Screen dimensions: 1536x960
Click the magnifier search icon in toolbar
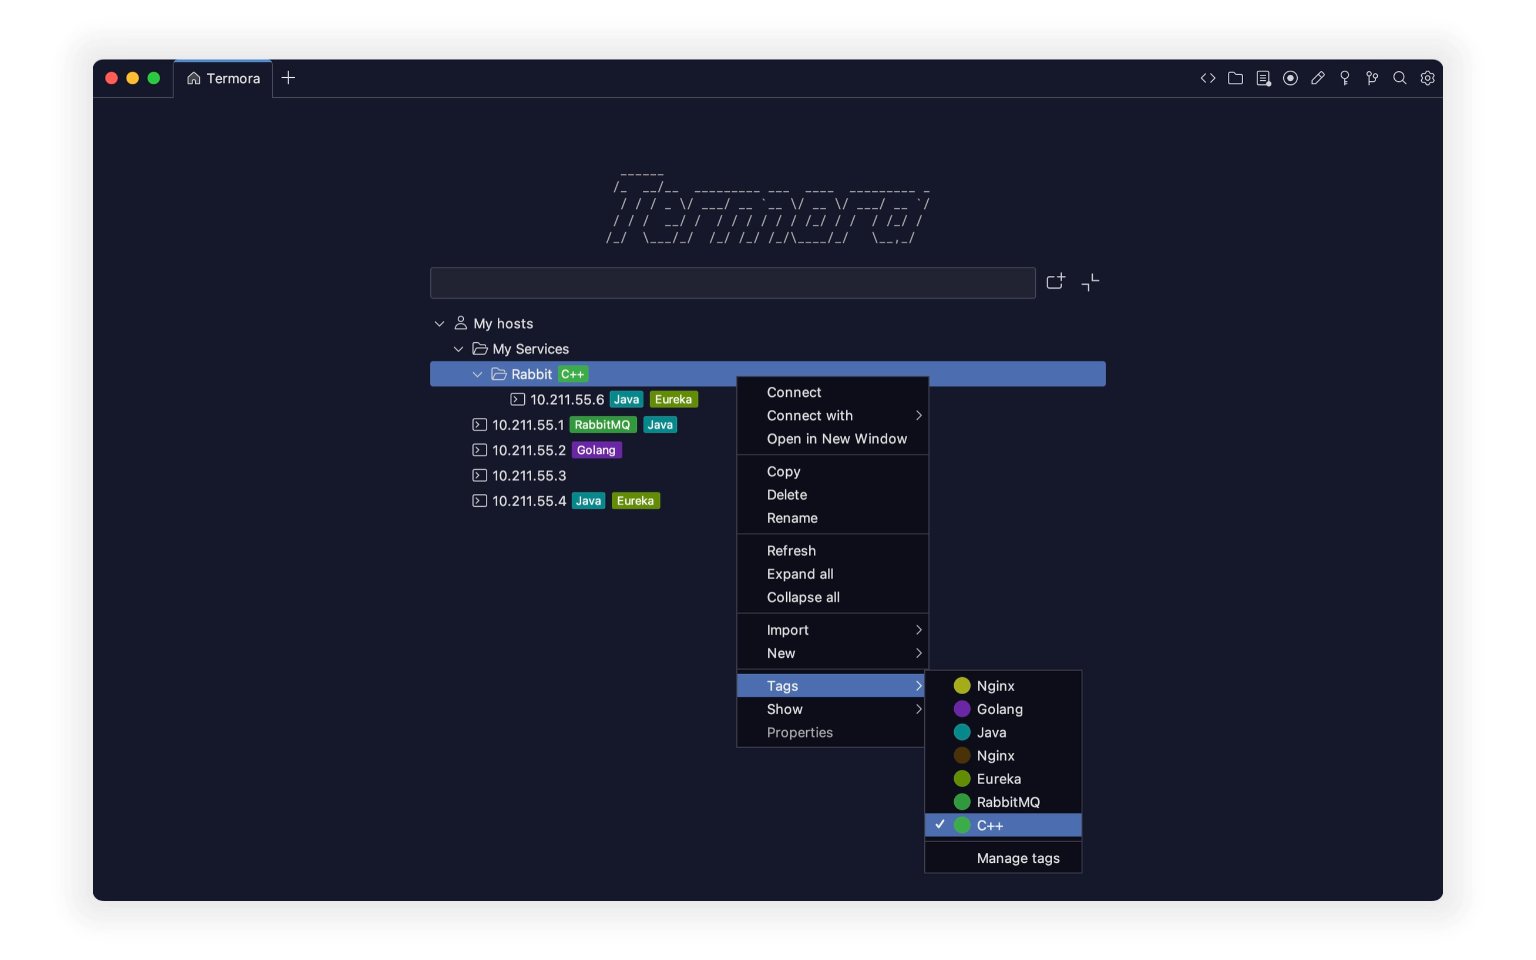point(1400,78)
